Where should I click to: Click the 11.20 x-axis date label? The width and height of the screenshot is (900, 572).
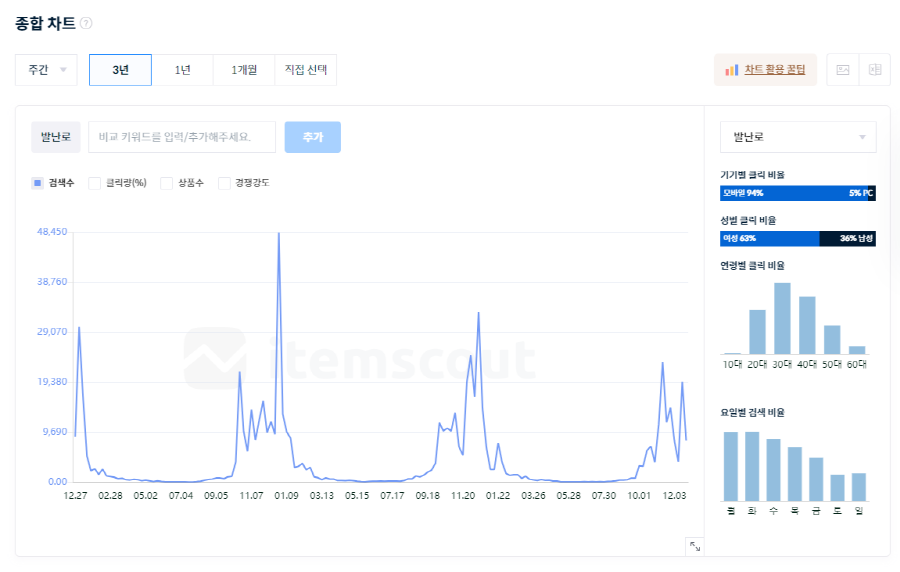pos(463,496)
